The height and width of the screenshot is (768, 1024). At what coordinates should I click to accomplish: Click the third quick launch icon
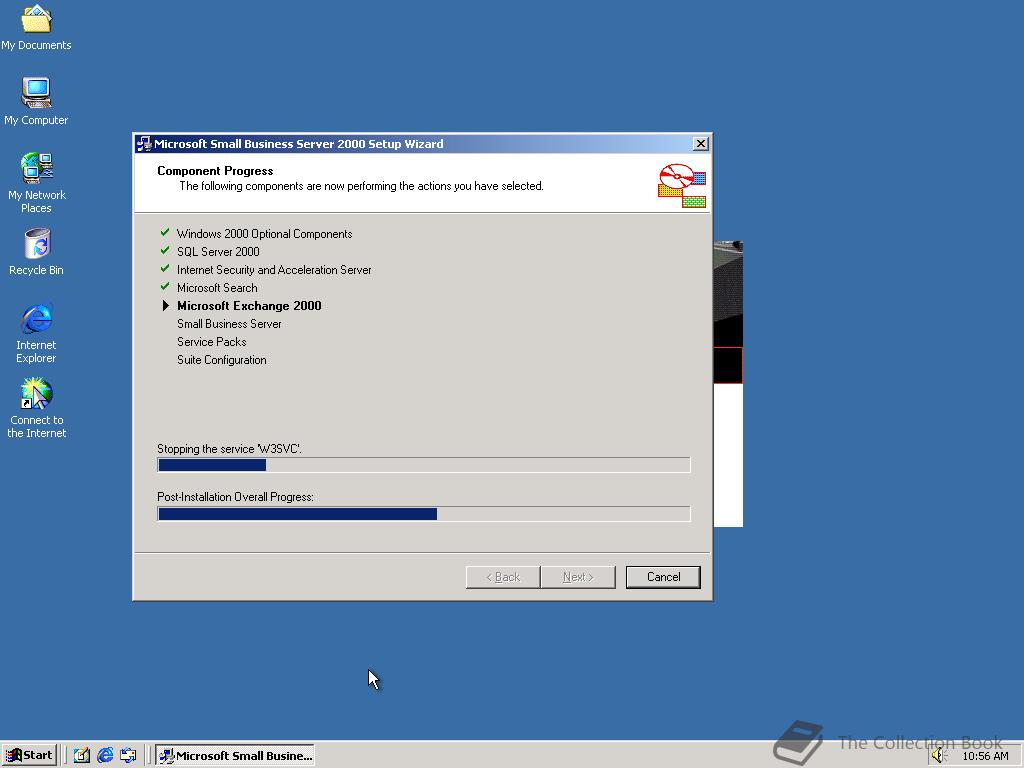coord(128,755)
